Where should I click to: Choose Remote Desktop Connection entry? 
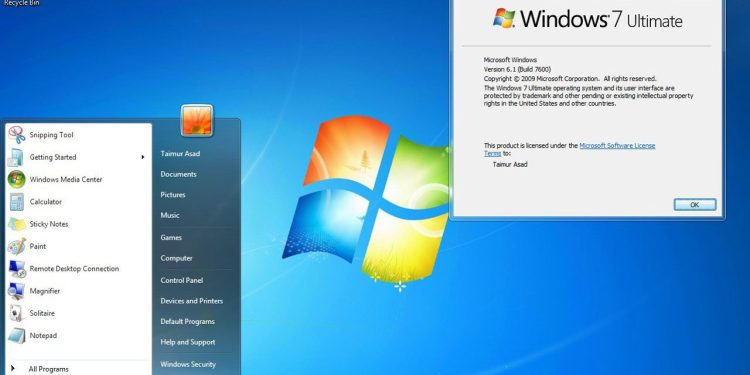coord(74,269)
